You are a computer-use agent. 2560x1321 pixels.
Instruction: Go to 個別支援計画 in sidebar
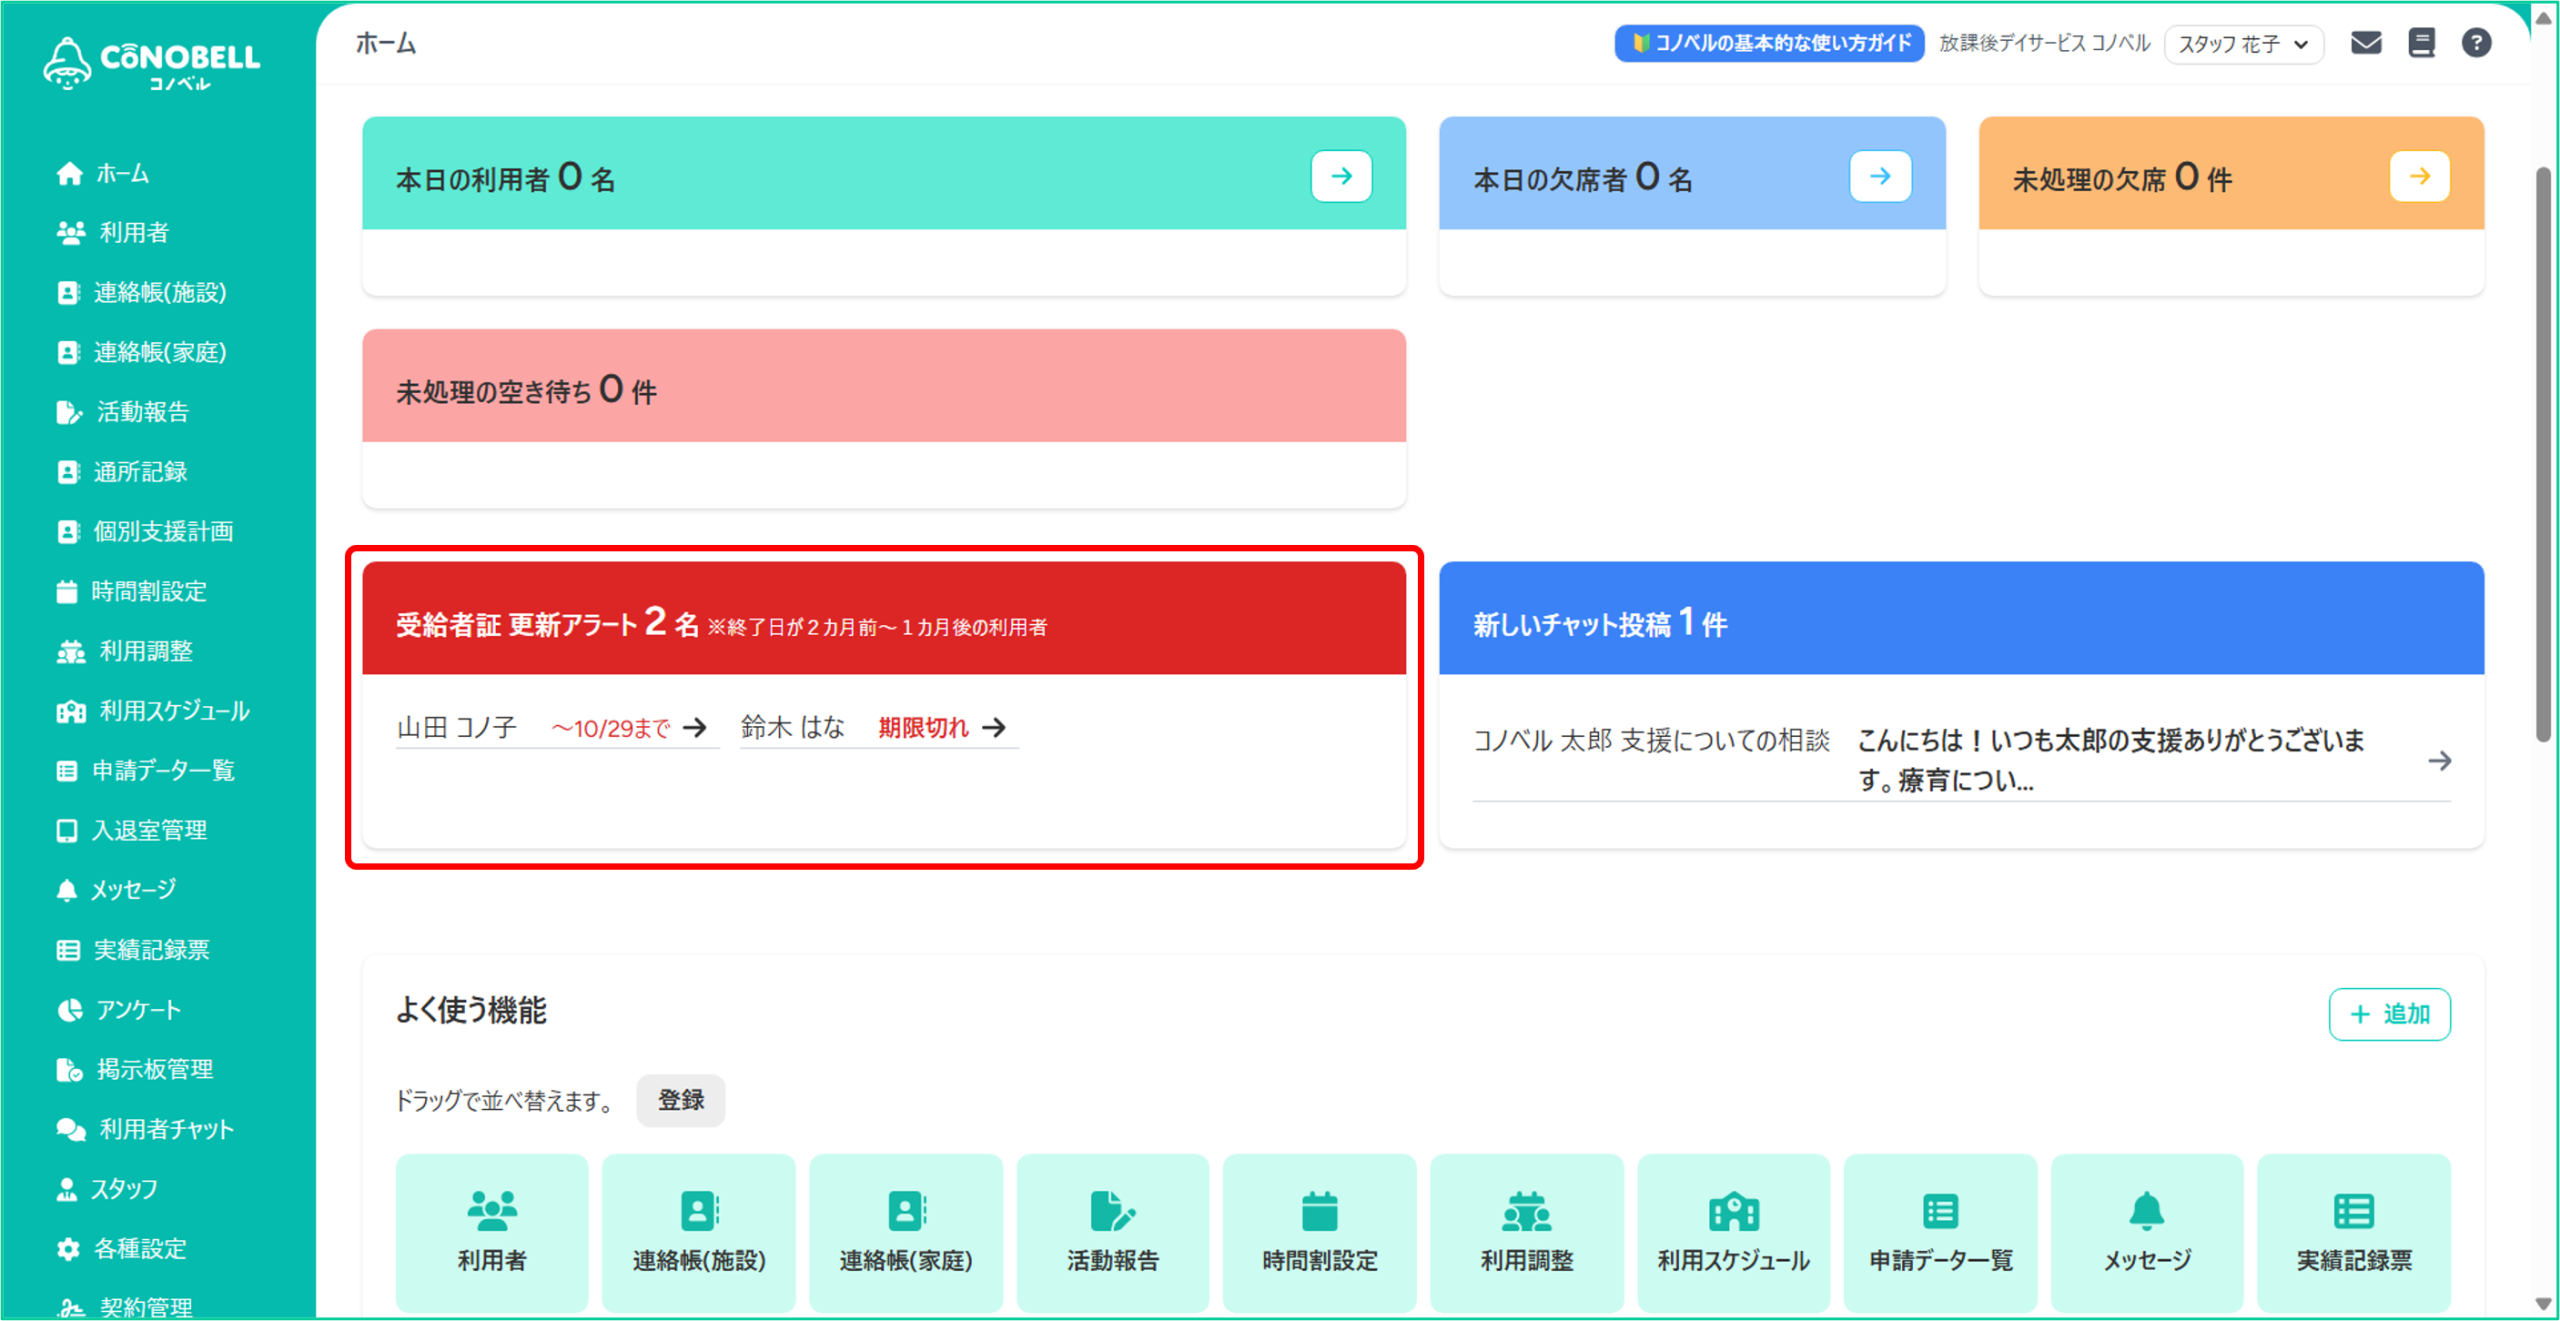tap(162, 531)
